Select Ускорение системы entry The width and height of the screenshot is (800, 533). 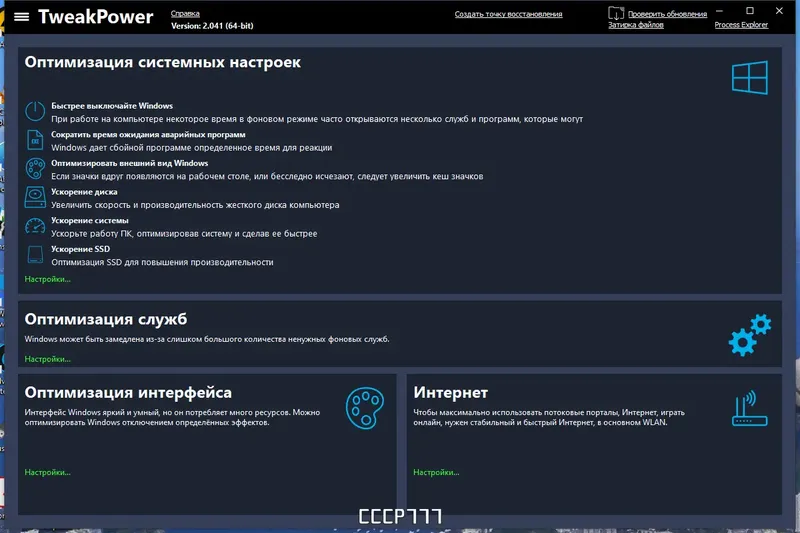(x=90, y=220)
